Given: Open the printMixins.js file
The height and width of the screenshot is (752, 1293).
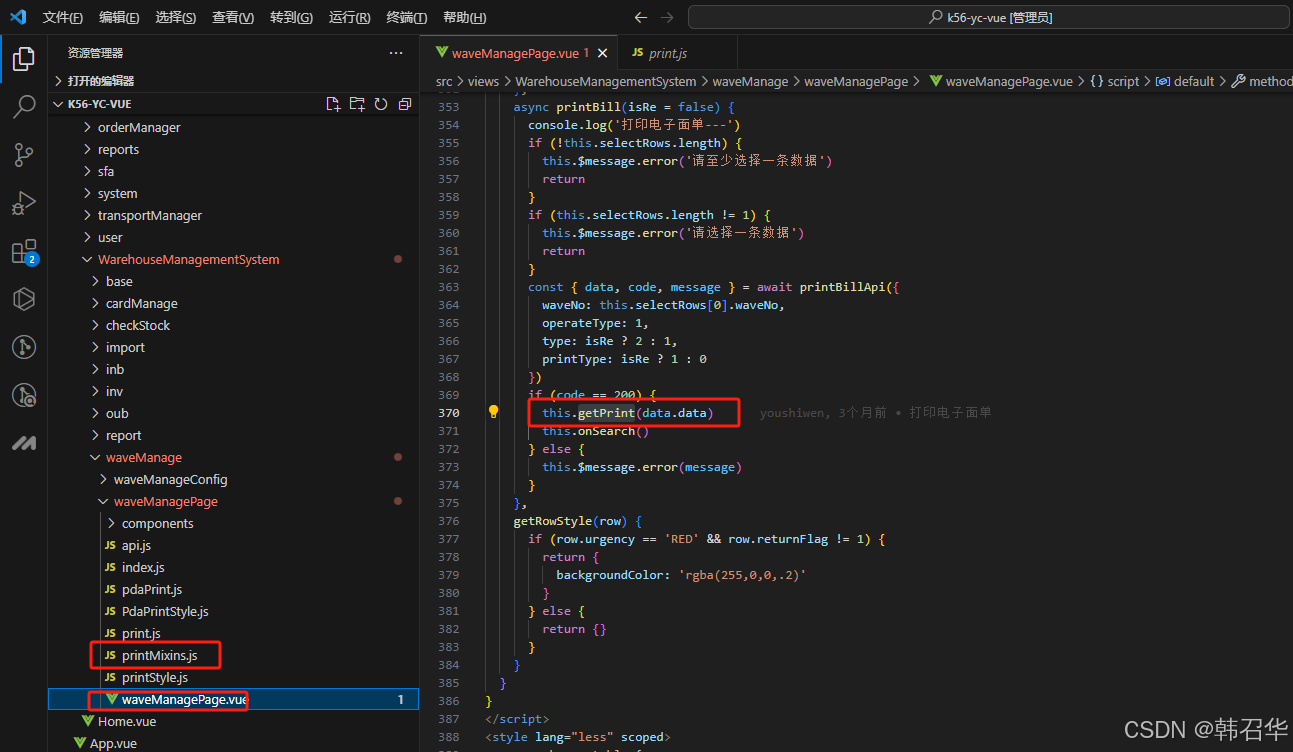Looking at the screenshot, I should click(x=233, y=655).
